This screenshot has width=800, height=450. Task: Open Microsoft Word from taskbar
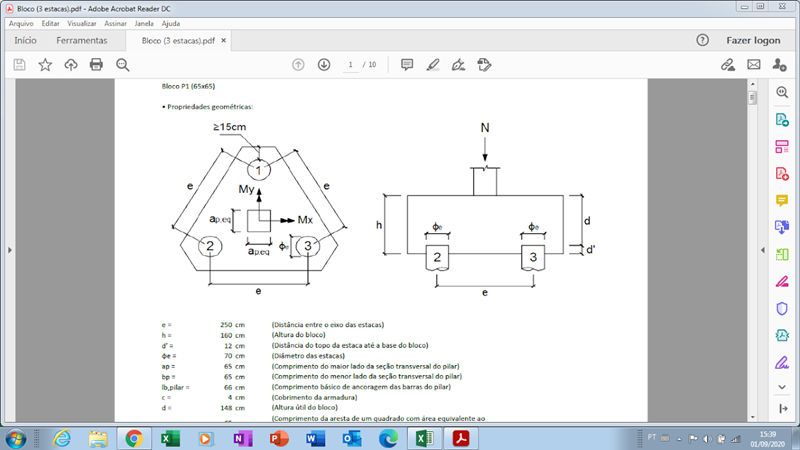(315, 439)
